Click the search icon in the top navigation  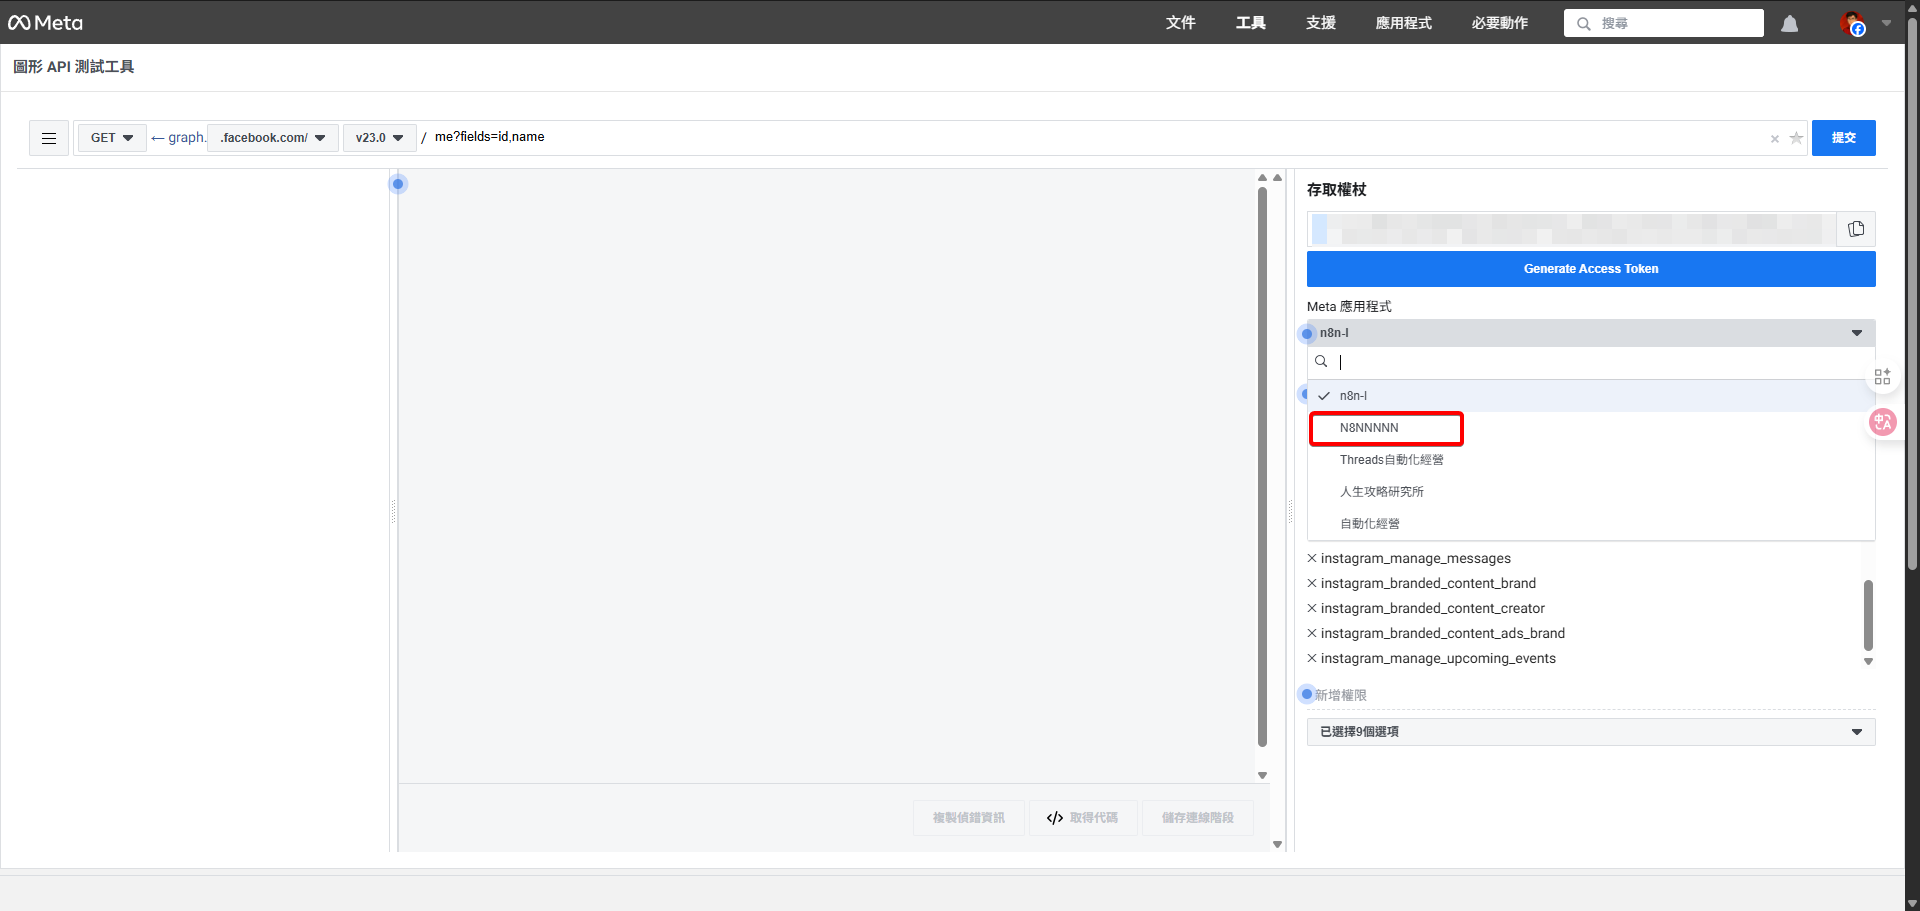click(x=1584, y=23)
